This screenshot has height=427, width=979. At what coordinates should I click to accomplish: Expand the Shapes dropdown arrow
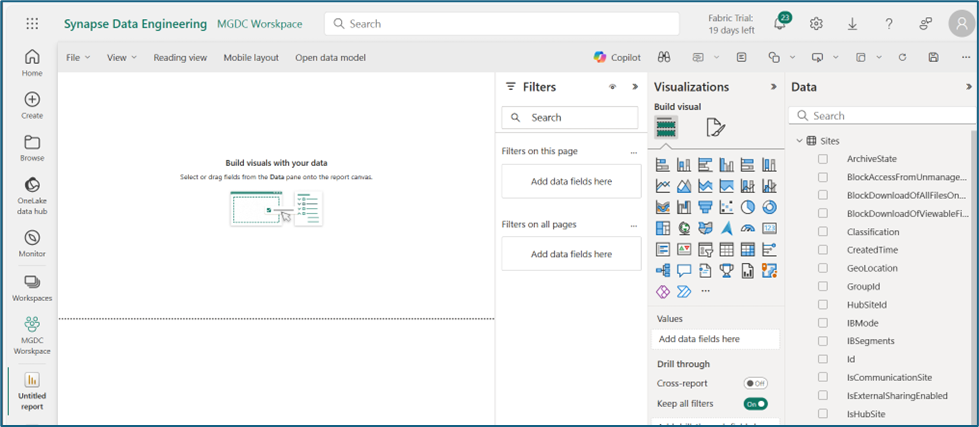(792, 57)
